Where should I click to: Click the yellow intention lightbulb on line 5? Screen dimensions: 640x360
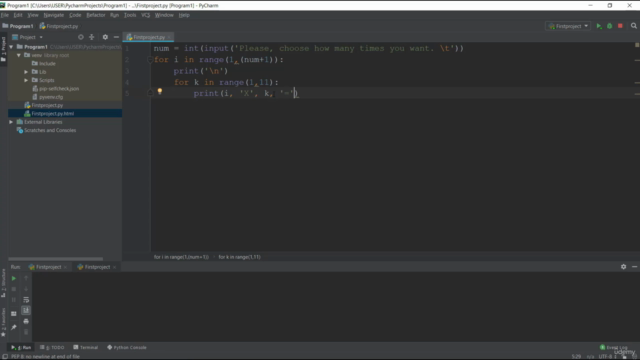160,91
